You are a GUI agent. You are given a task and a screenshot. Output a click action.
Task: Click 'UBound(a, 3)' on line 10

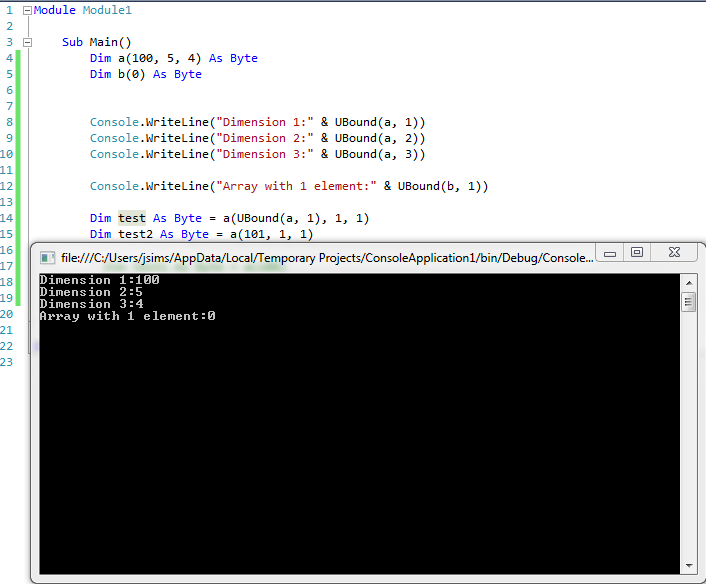(x=376, y=154)
